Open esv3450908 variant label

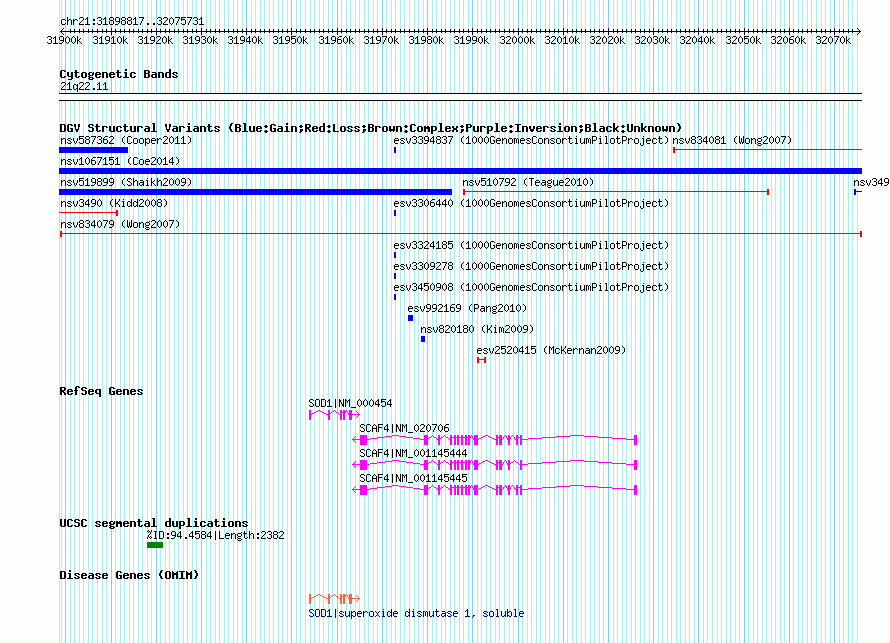click(x=531, y=287)
